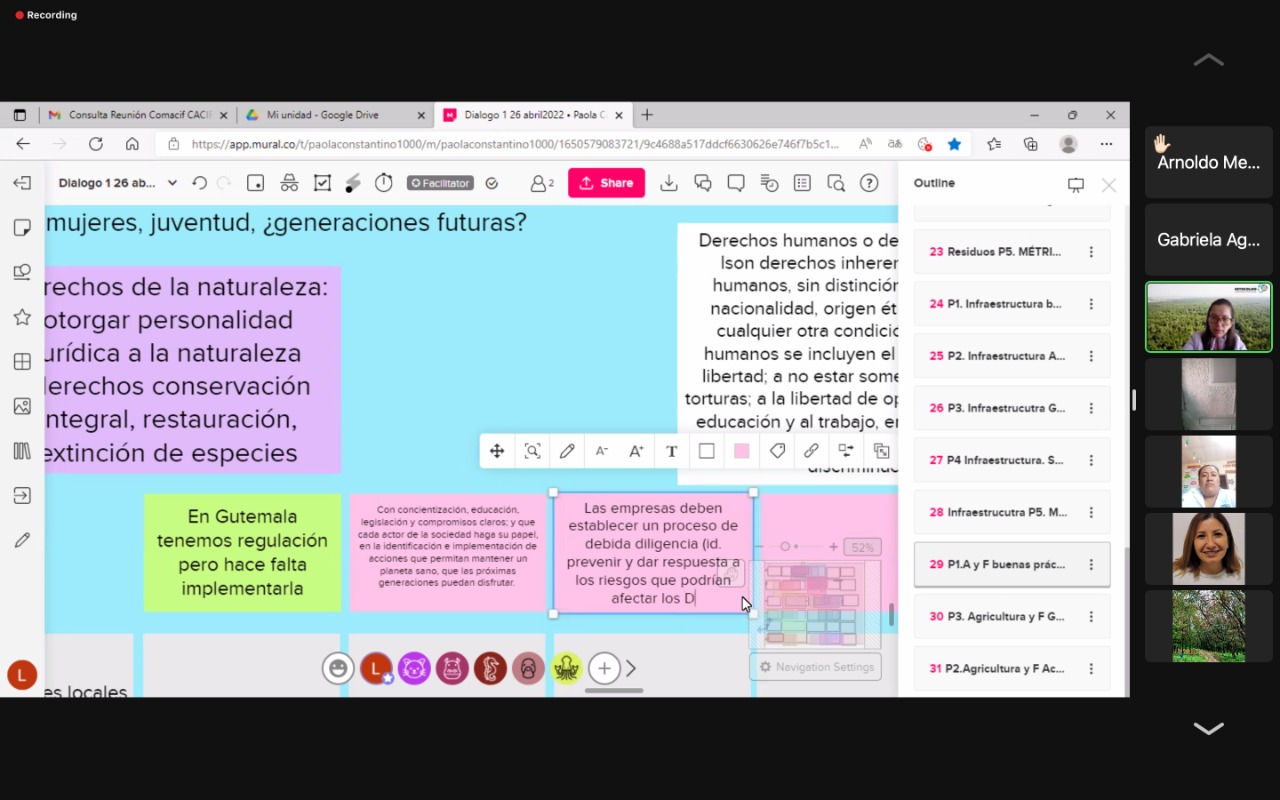Image resolution: width=1280 pixels, height=800 pixels.
Task: Open the timer tool
Action: click(384, 183)
